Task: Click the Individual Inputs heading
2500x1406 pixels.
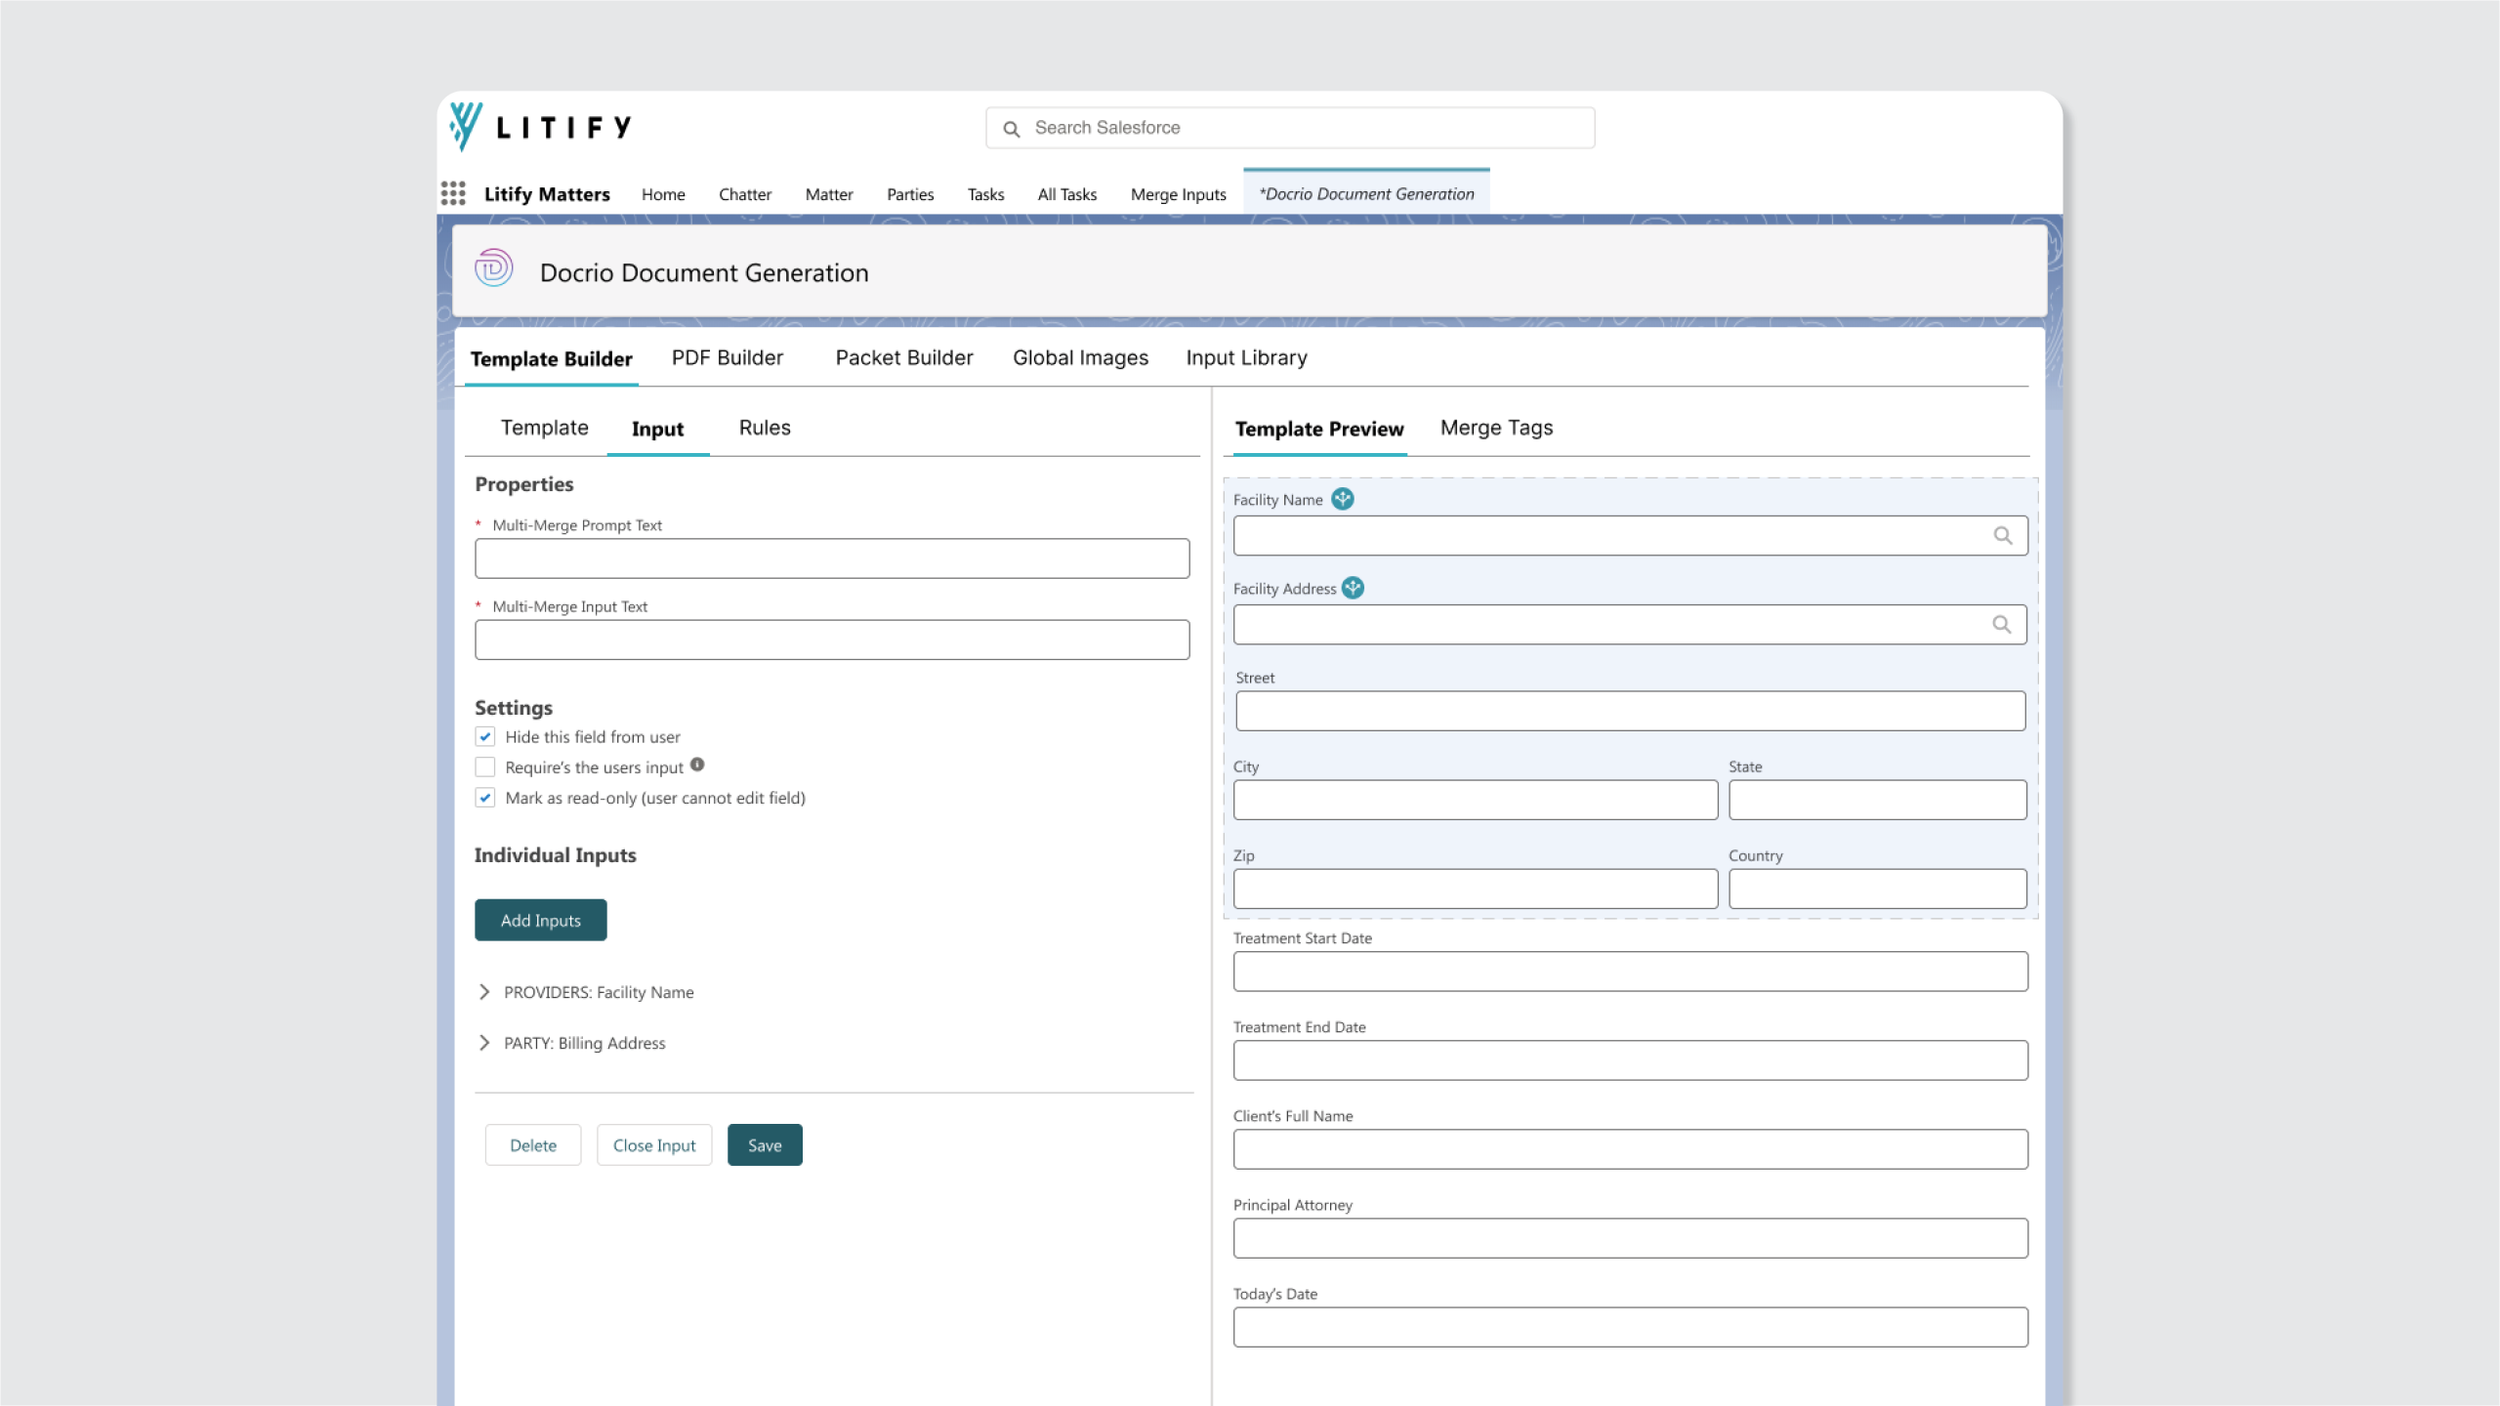Action: 555,855
